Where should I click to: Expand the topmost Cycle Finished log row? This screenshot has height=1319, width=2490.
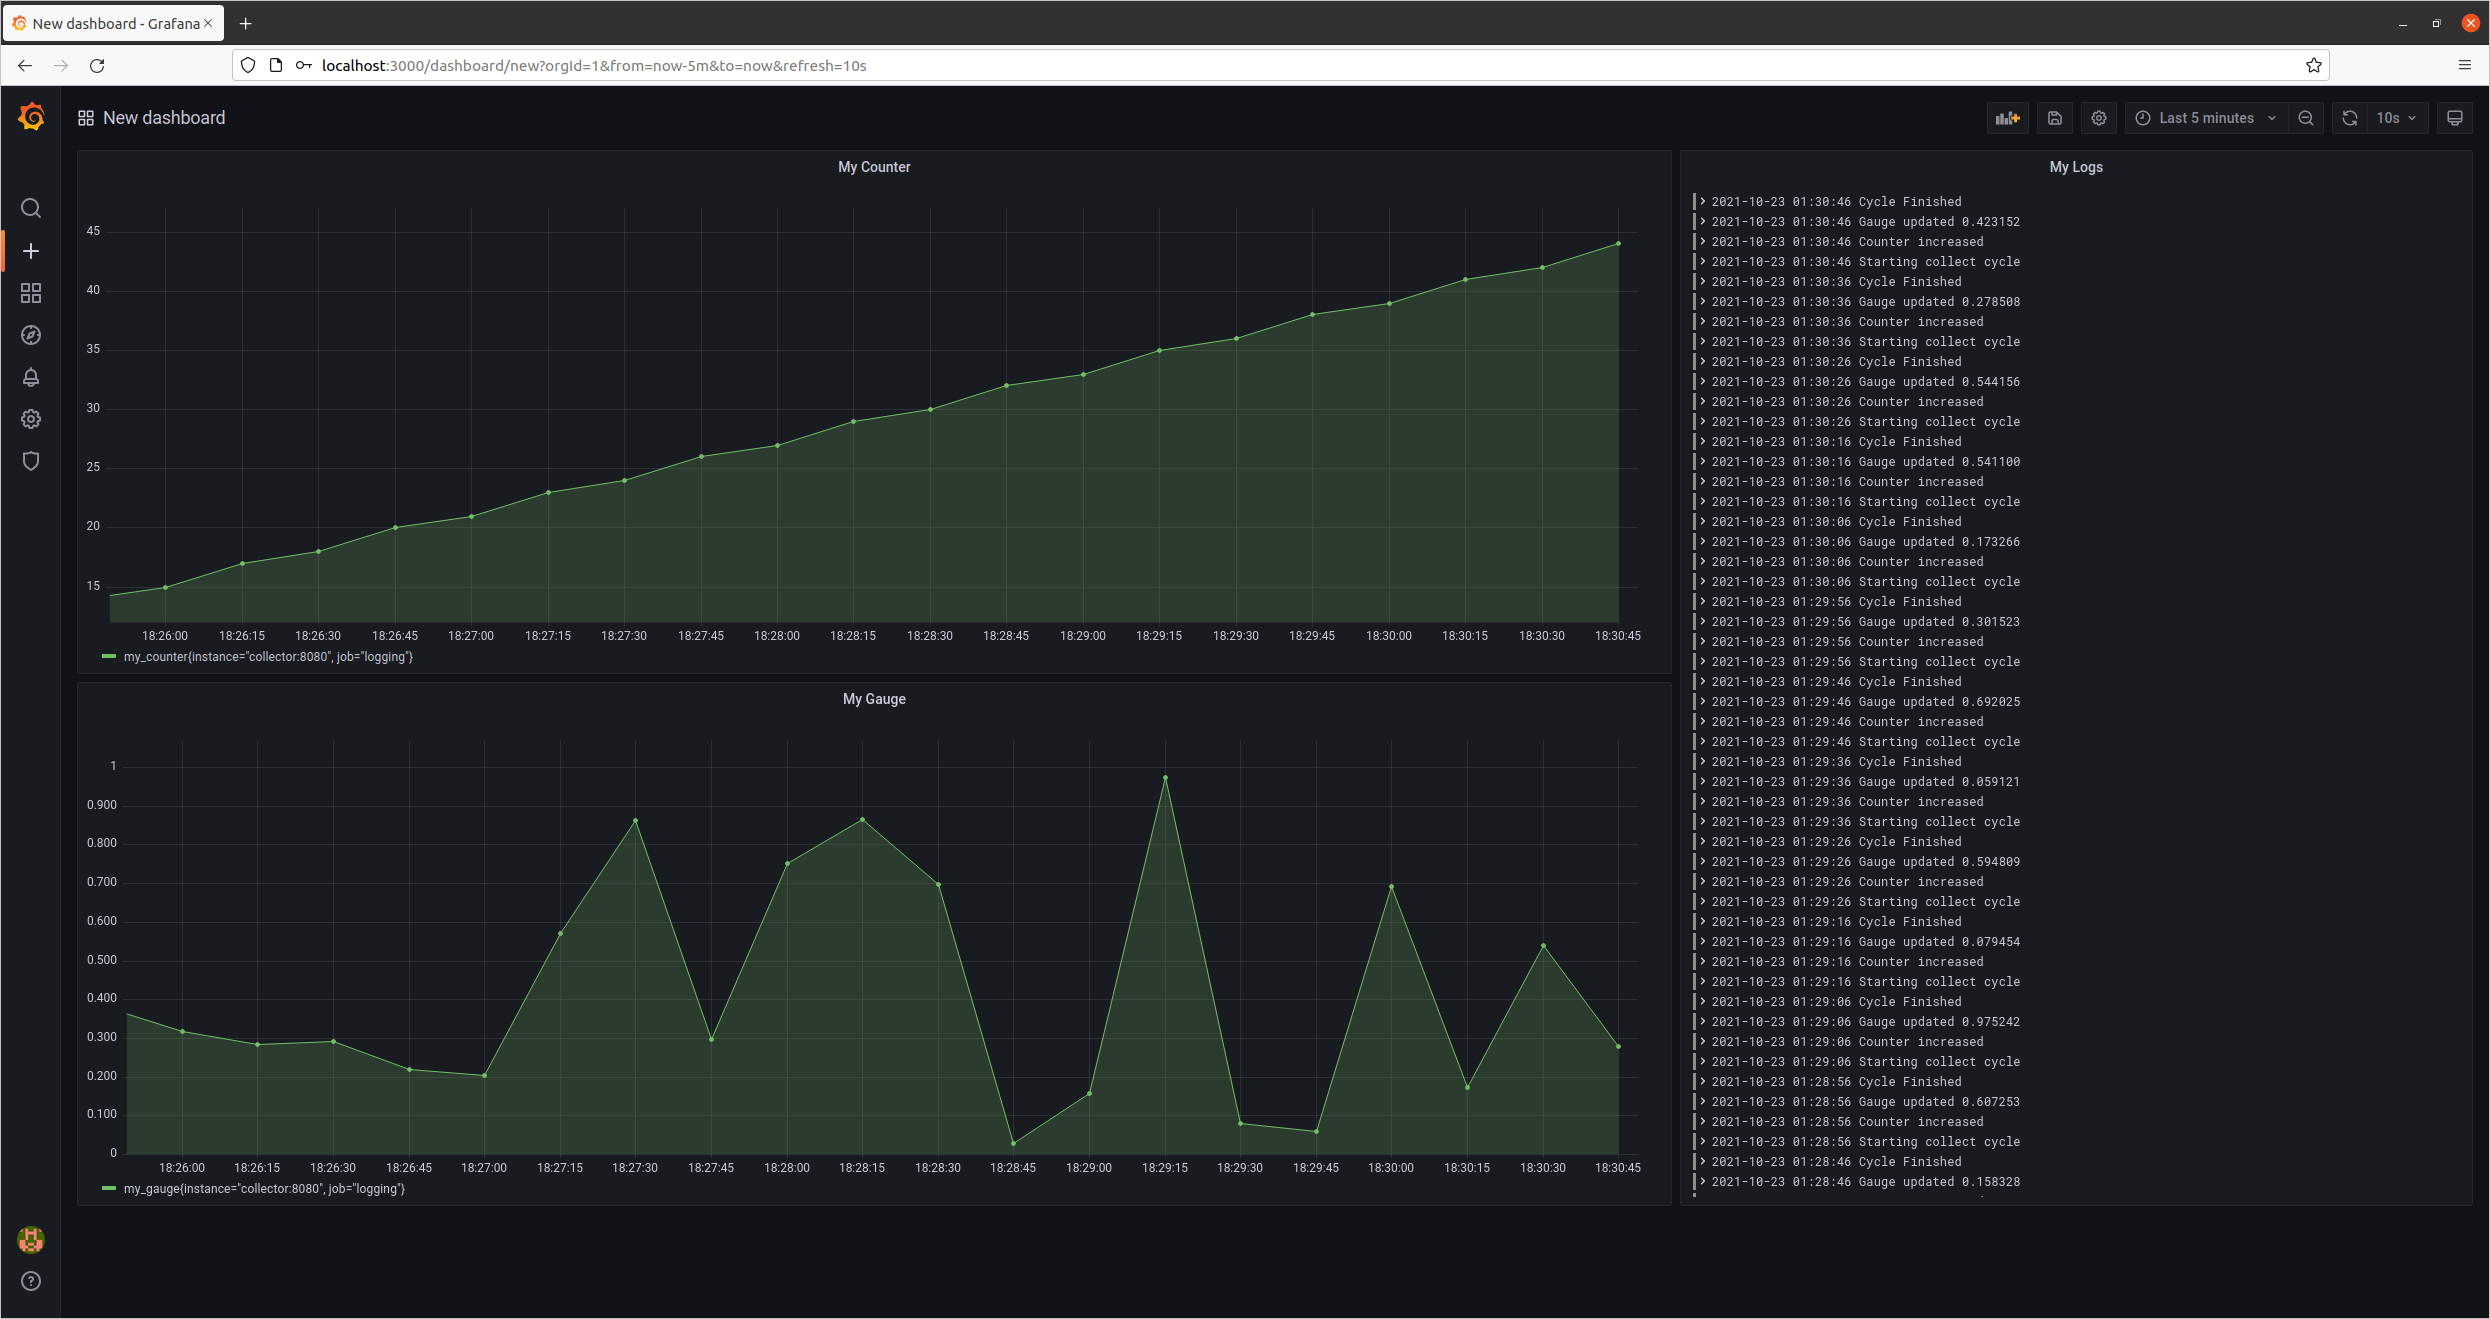(x=1703, y=202)
